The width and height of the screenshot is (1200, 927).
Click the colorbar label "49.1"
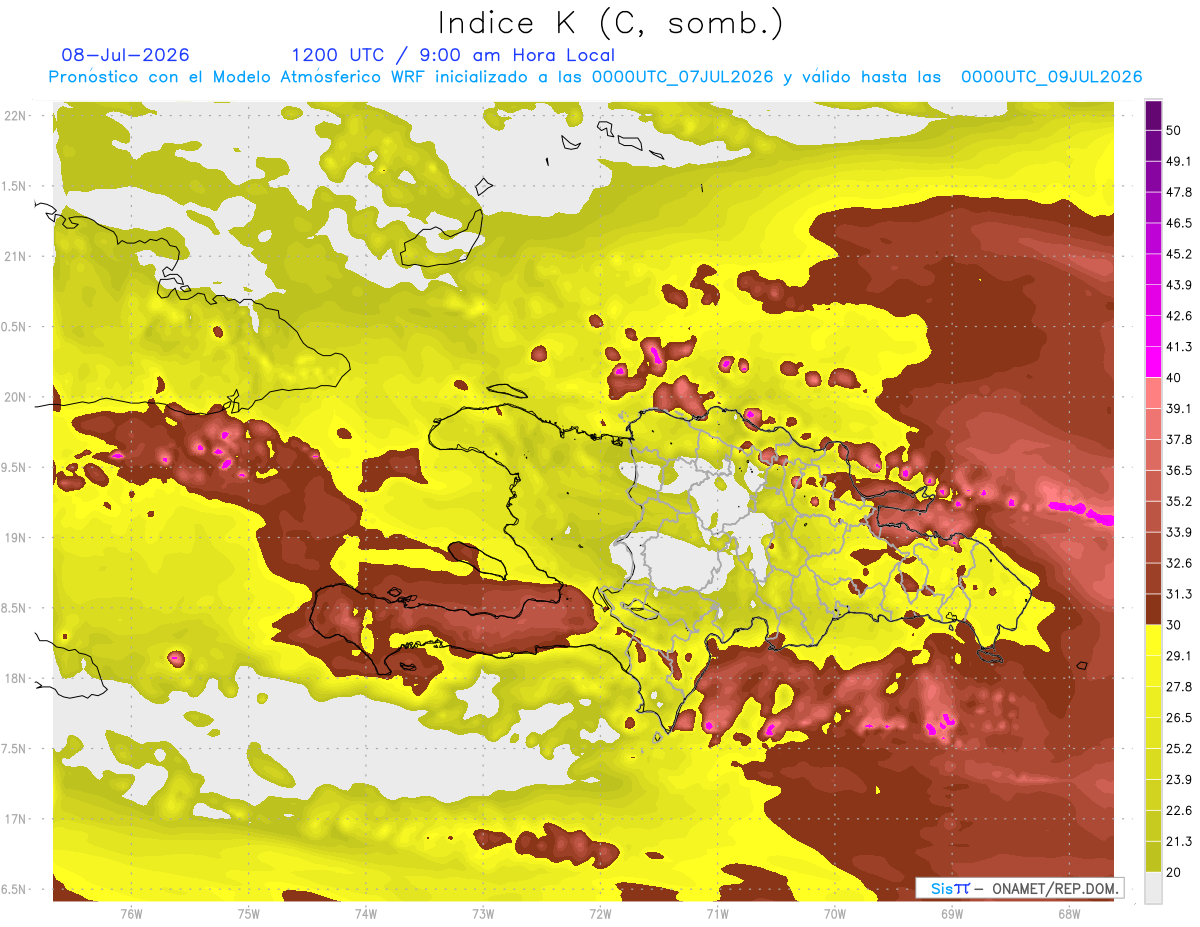[x=1179, y=161]
